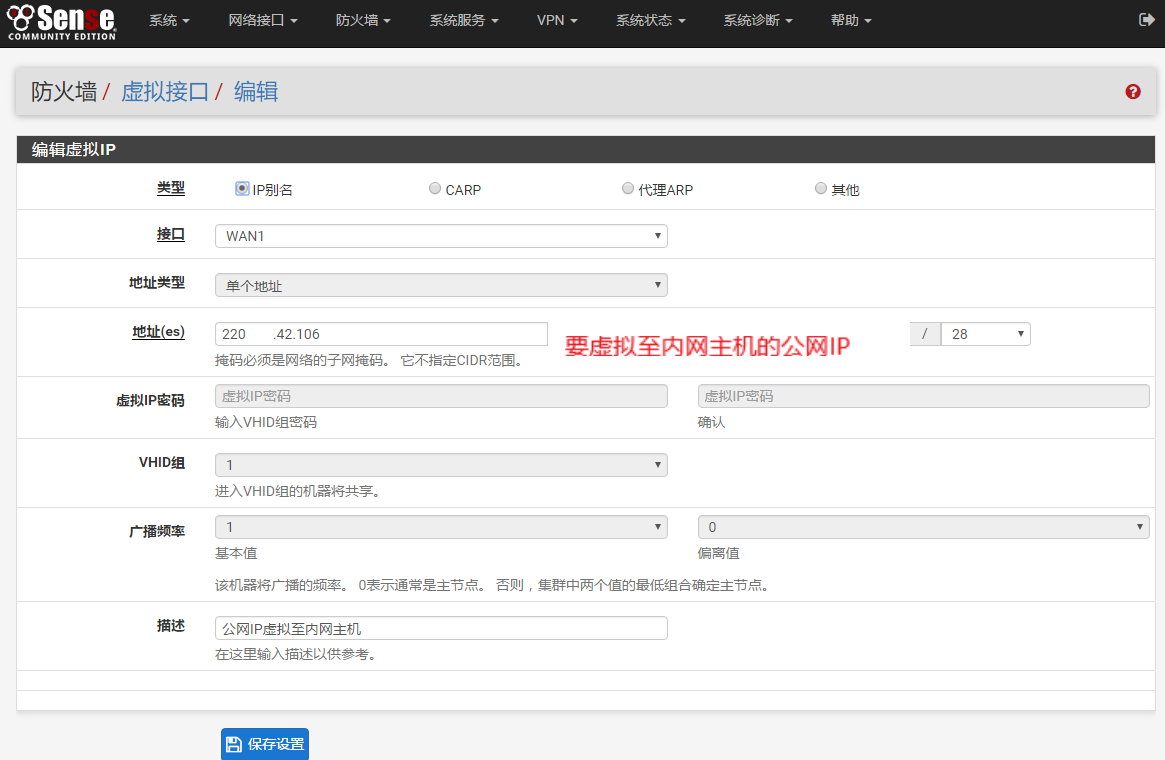This screenshot has height=760, width=1165.
Task: Click the 地址(es) IP address field
Action: tap(381, 334)
